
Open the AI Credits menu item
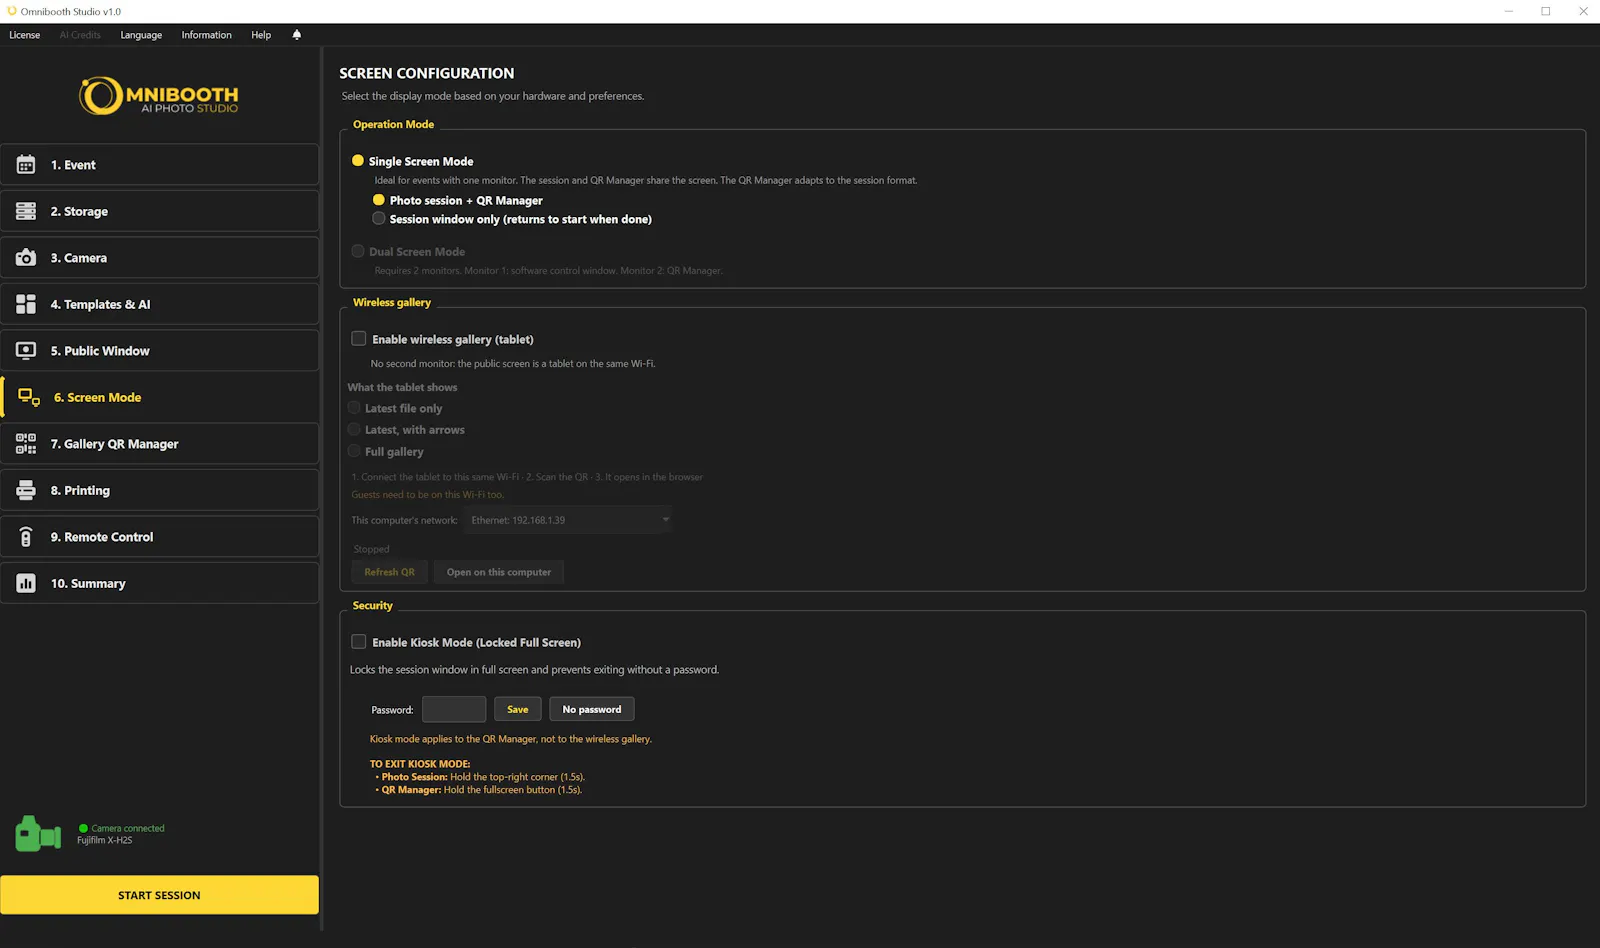pos(80,35)
